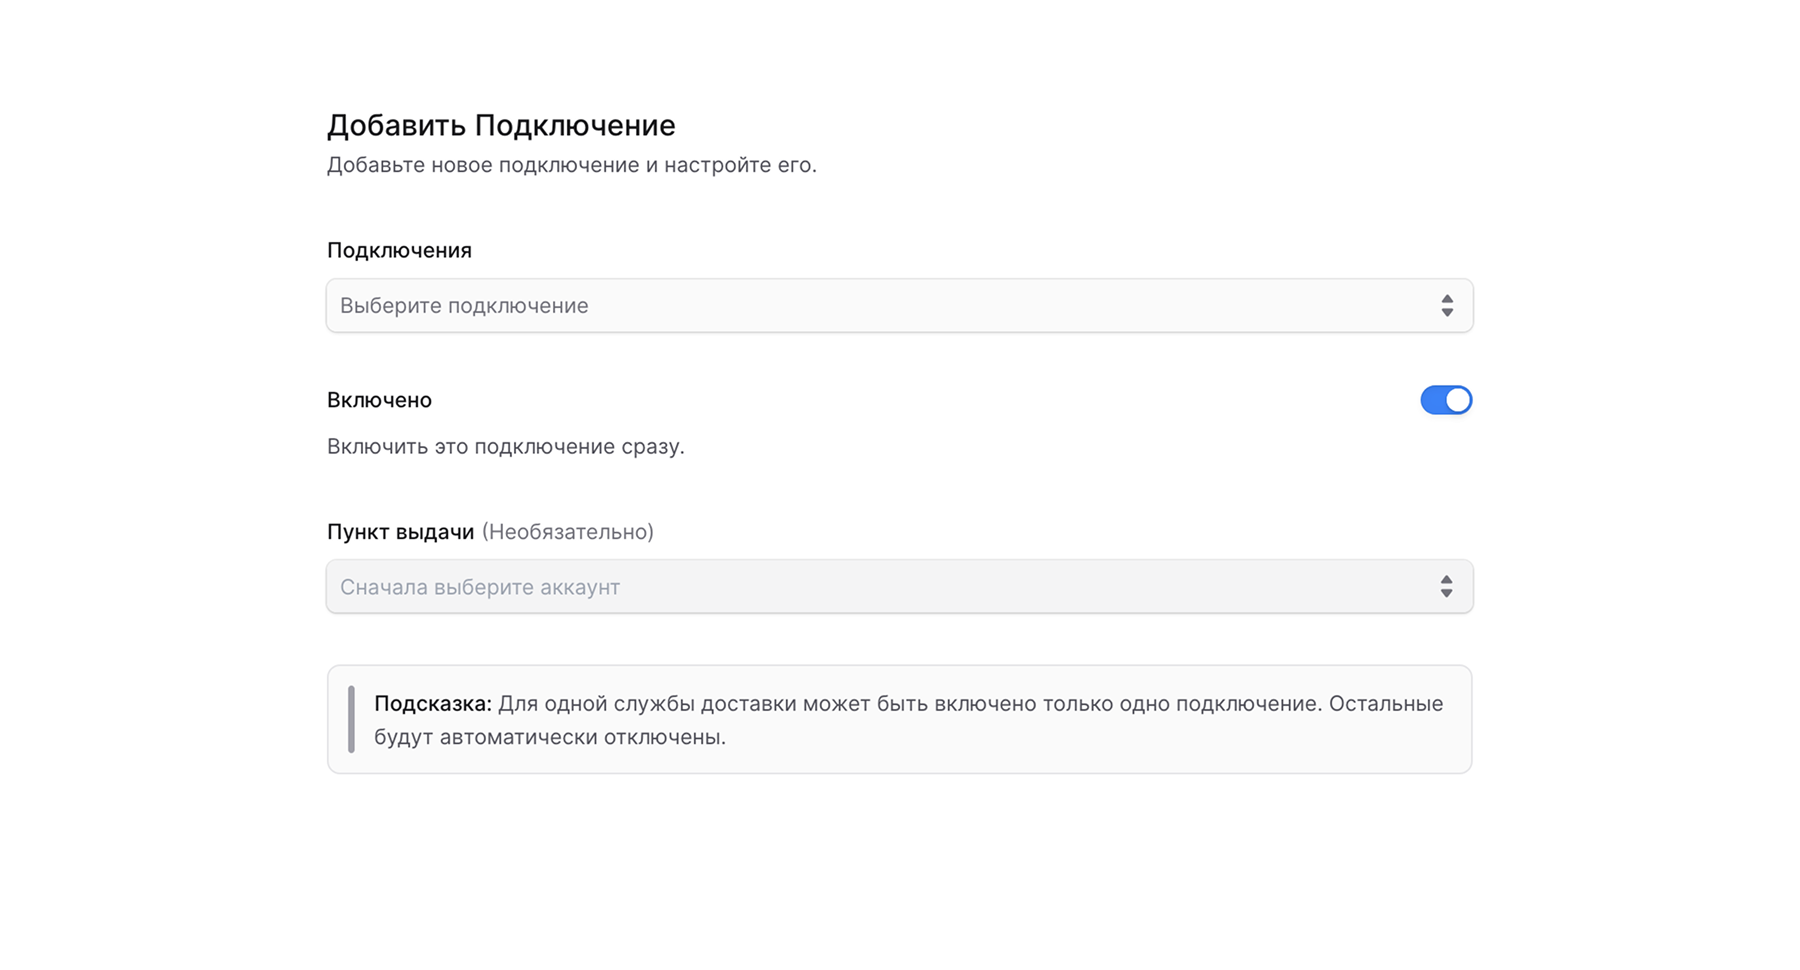Open the 'Выберите подключение' dropdown

point(898,305)
